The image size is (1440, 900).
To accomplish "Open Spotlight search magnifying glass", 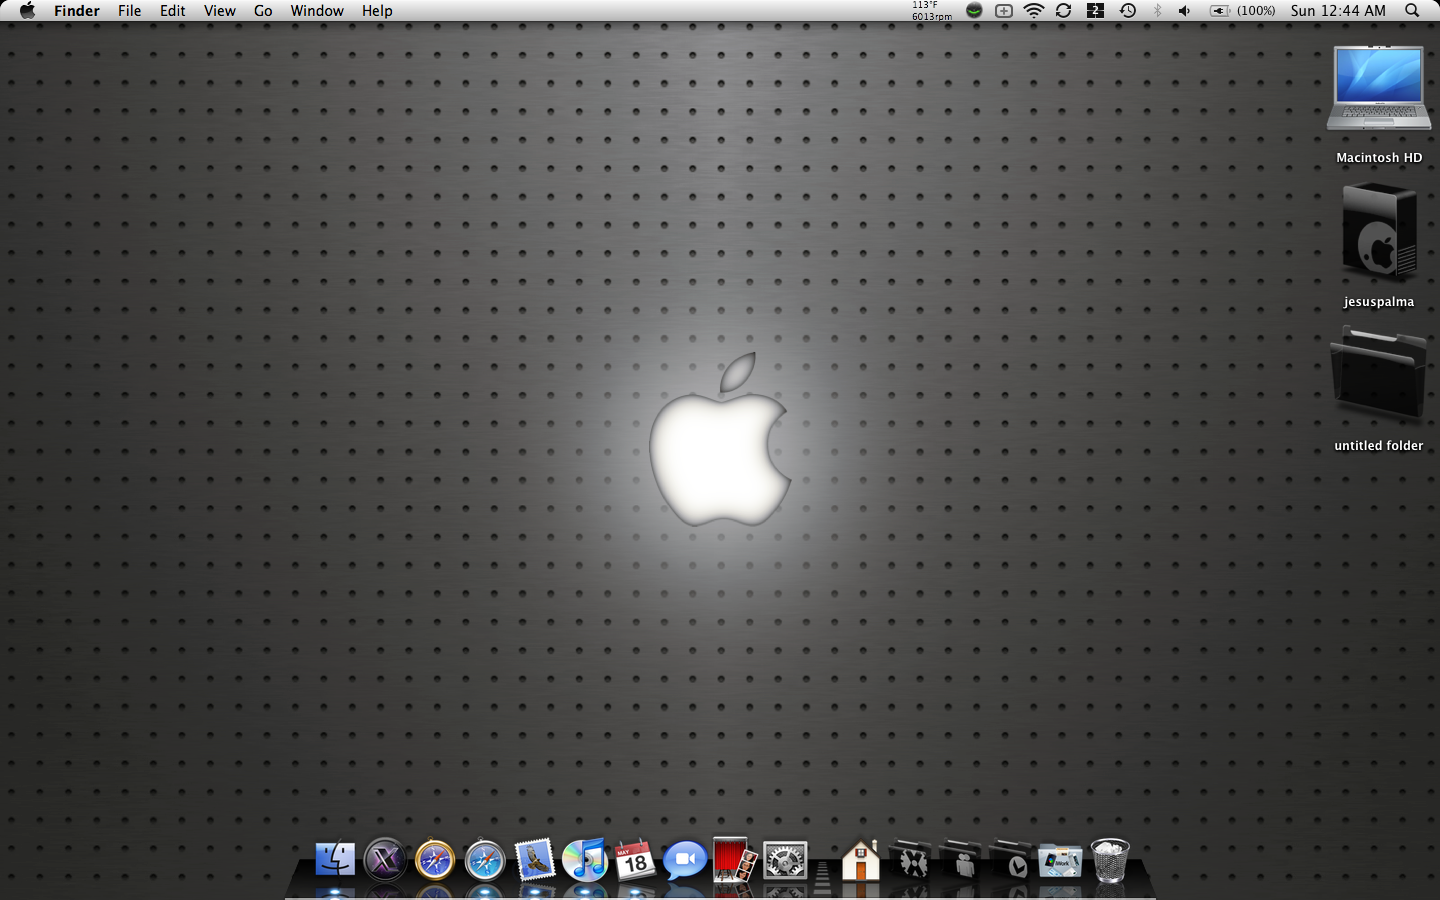I will pos(1412,11).
